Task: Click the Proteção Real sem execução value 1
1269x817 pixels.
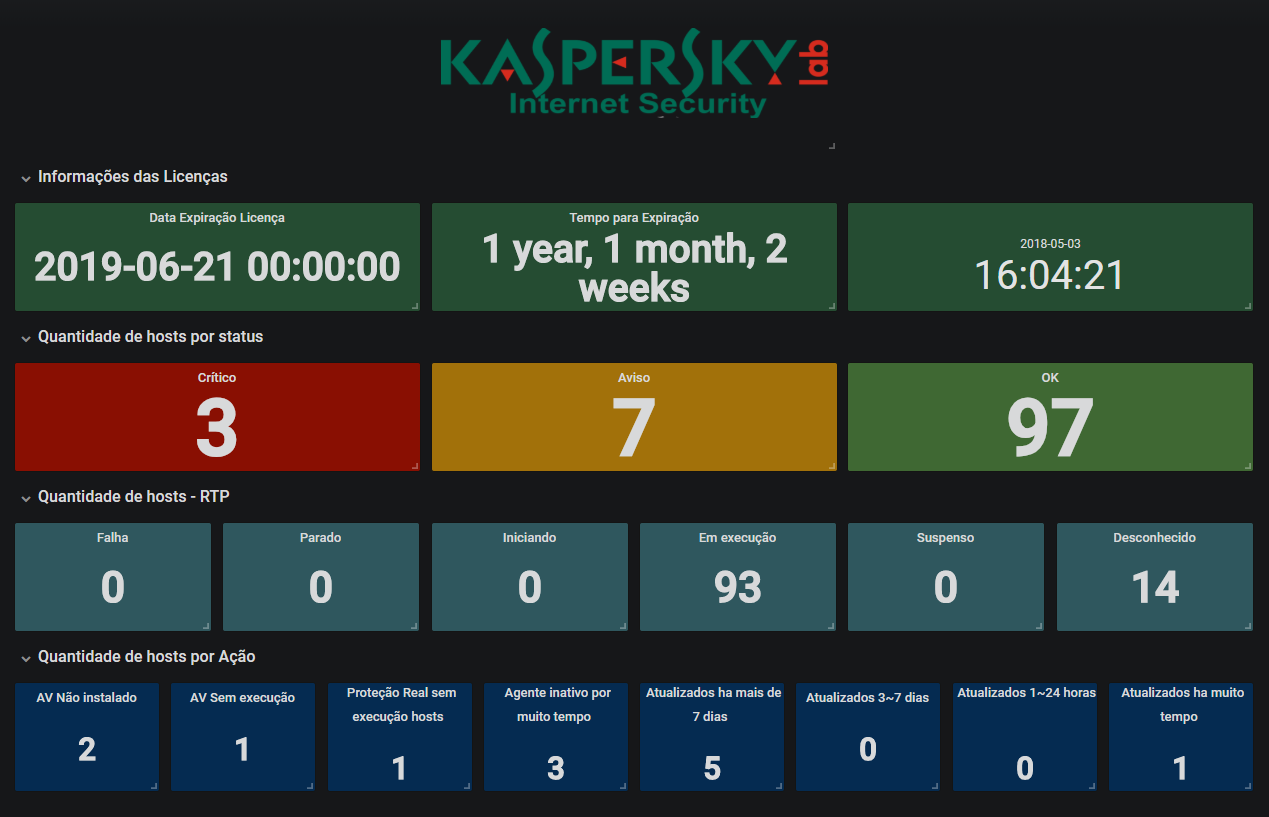Action: (x=399, y=768)
